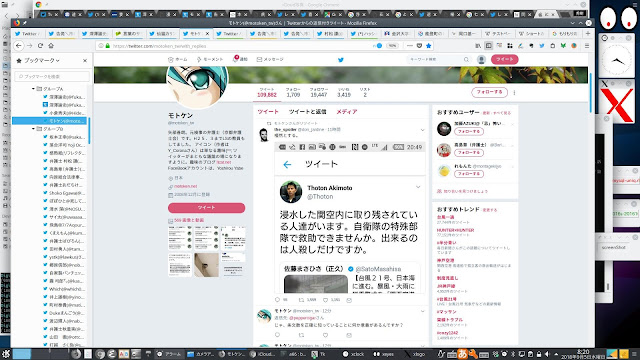Screen dimensions: 640x360
Task: Click the volume speaker icon in the tray
Action: click(x=547, y=354)
